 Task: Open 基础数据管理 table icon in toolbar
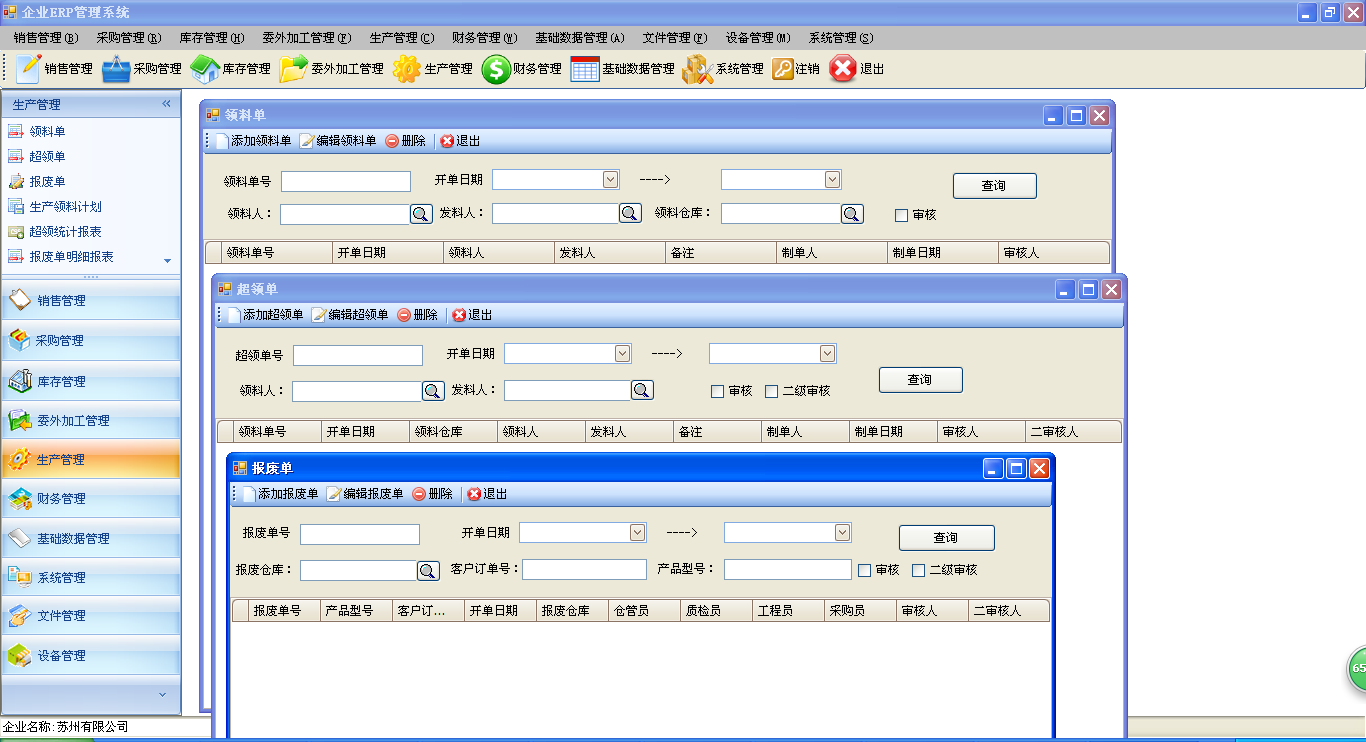[585, 69]
